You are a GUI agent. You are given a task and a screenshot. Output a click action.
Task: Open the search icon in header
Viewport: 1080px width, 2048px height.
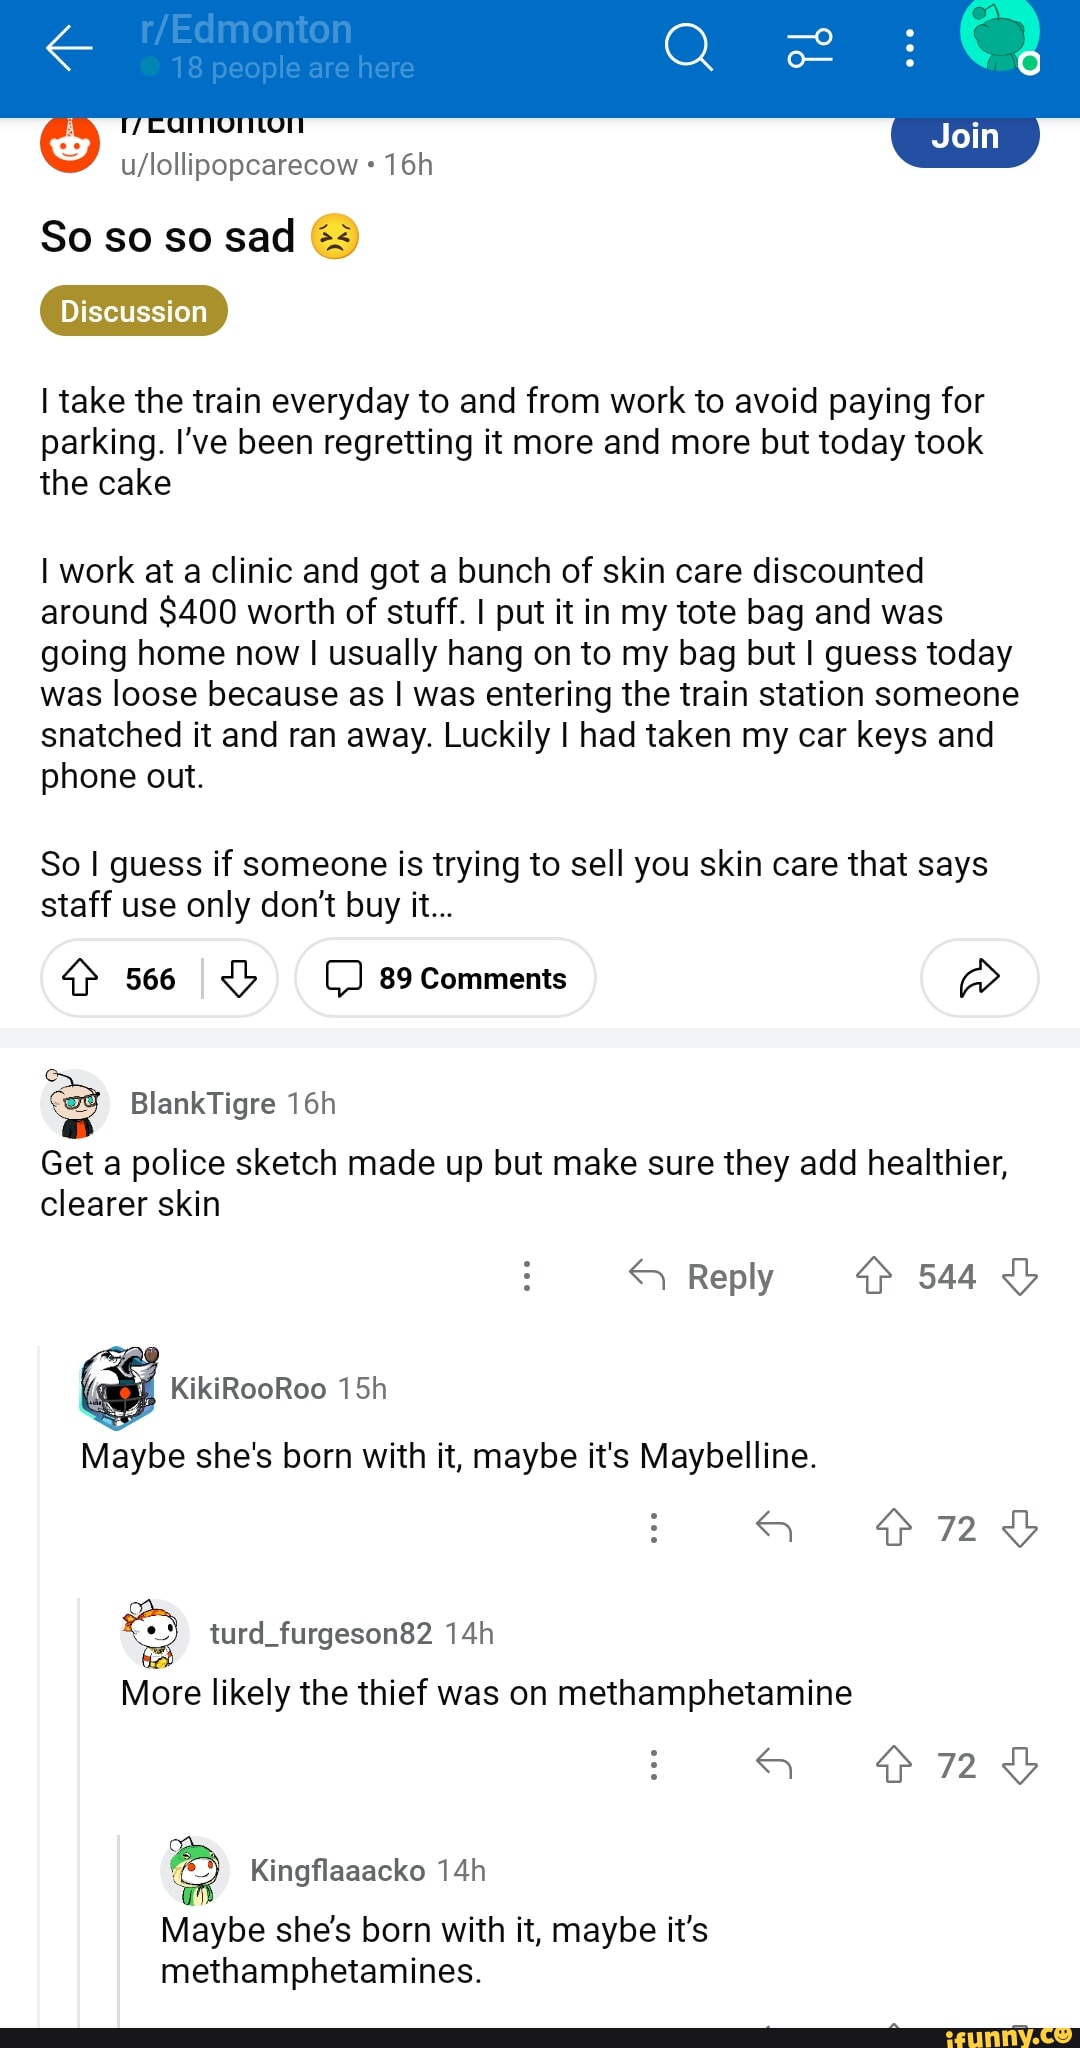pyautogui.click(x=688, y=48)
